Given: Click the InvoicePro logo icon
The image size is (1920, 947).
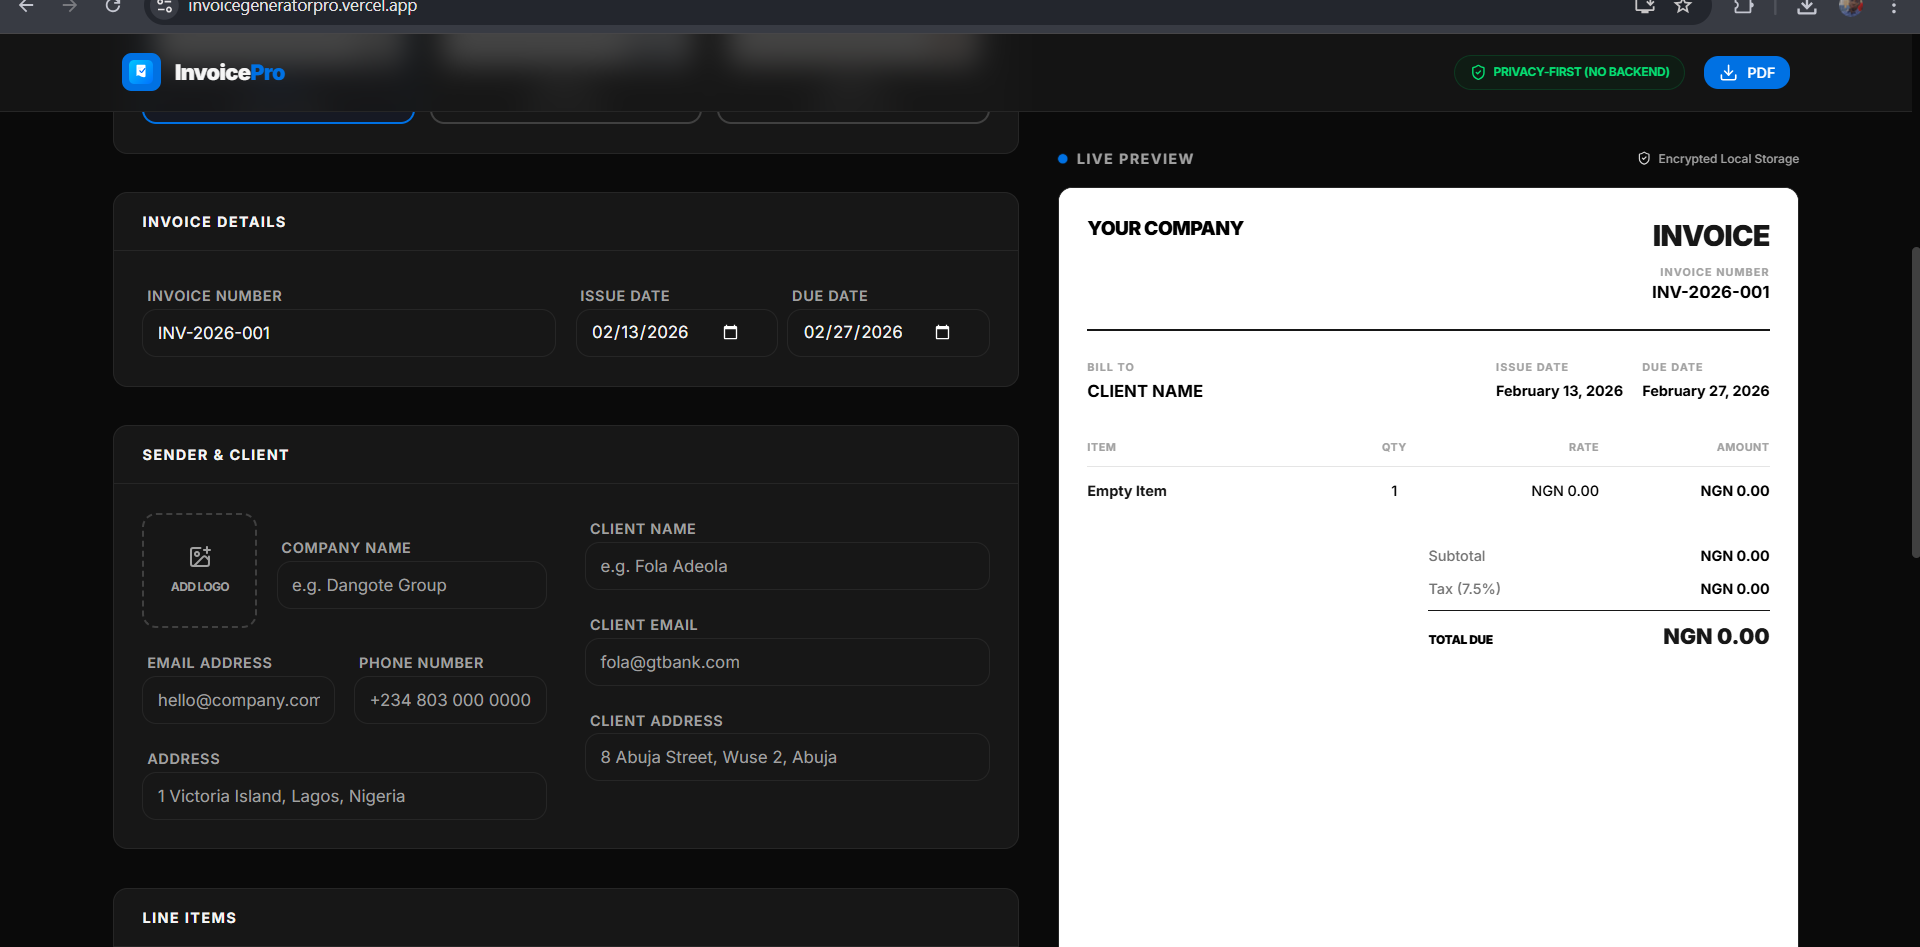Looking at the screenshot, I should pyautogui.click(x=141, y=72).
